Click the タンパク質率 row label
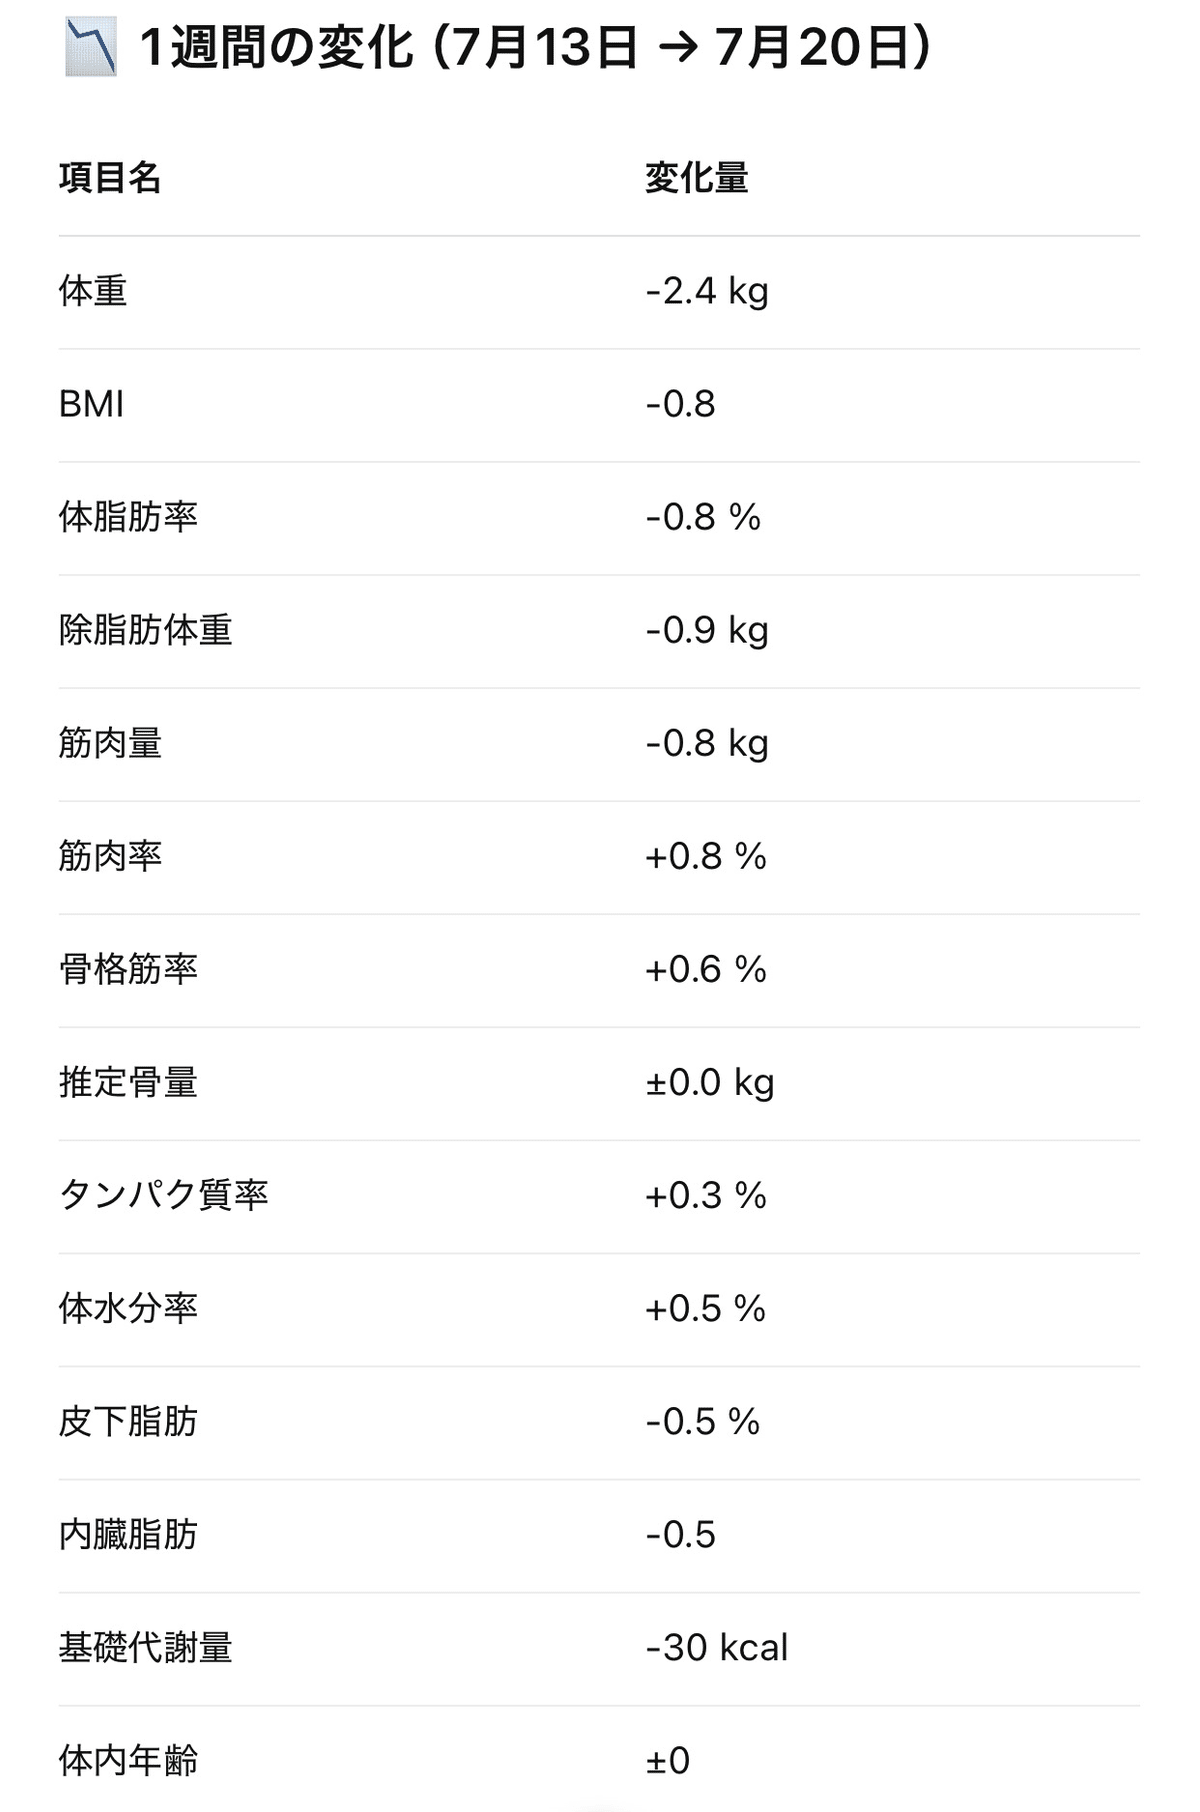Image resolution: width=1200 pixels, height=1812 pixels. tap(163, 1195)
